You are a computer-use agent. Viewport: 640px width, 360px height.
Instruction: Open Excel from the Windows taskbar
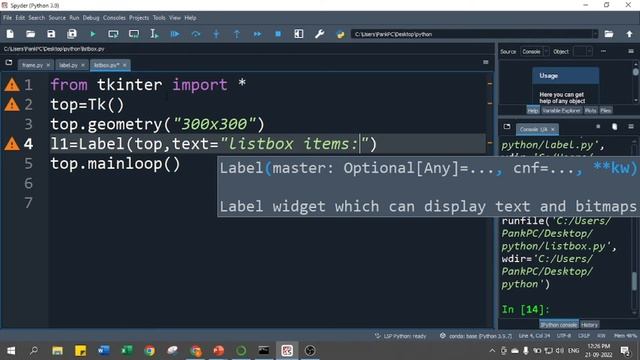127,351
